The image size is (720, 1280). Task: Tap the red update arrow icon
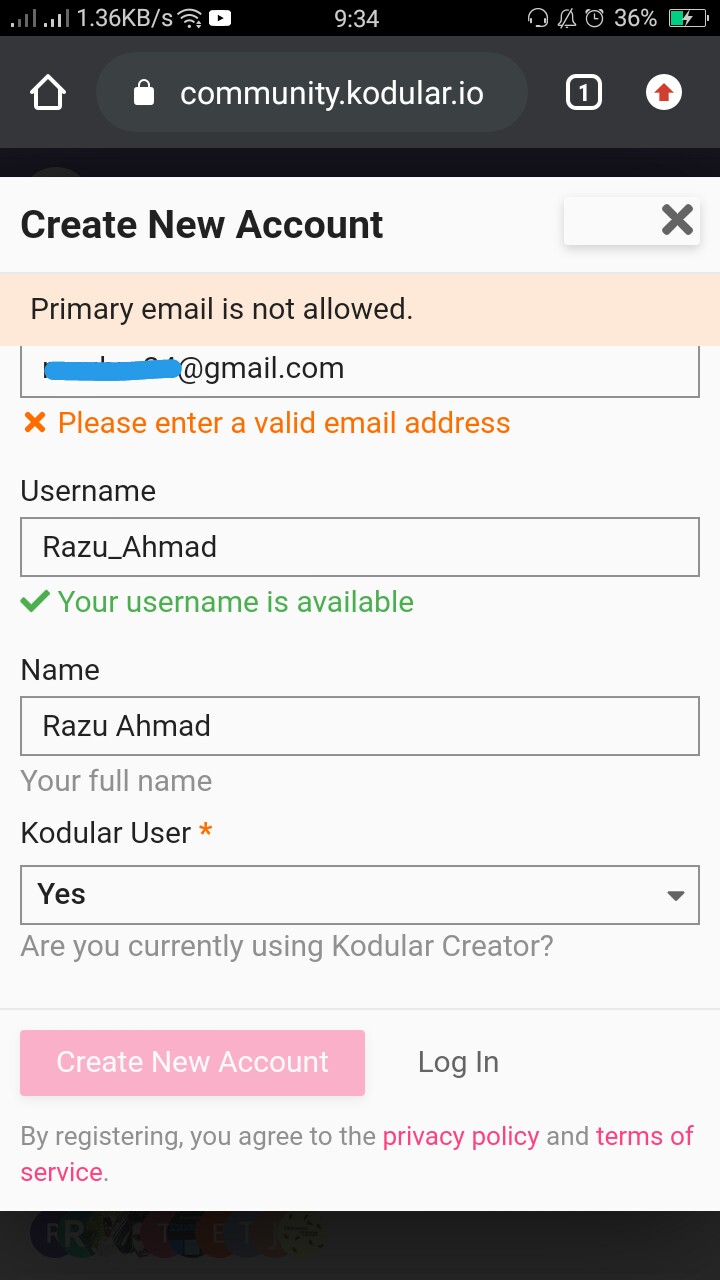pyautogui.click(x=663, y=94)
